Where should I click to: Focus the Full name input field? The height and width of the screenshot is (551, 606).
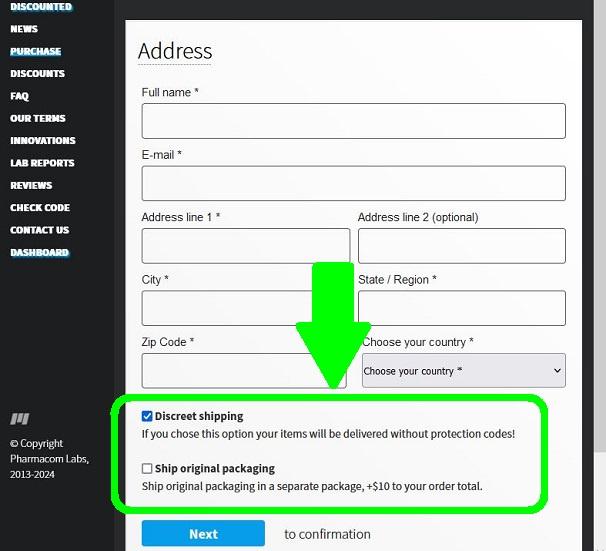[x=353, y=121]
